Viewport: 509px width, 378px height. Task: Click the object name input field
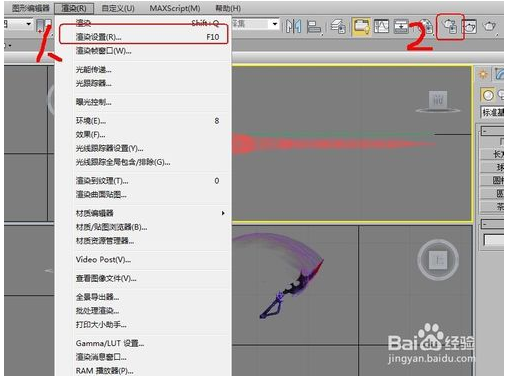(494, 240)
